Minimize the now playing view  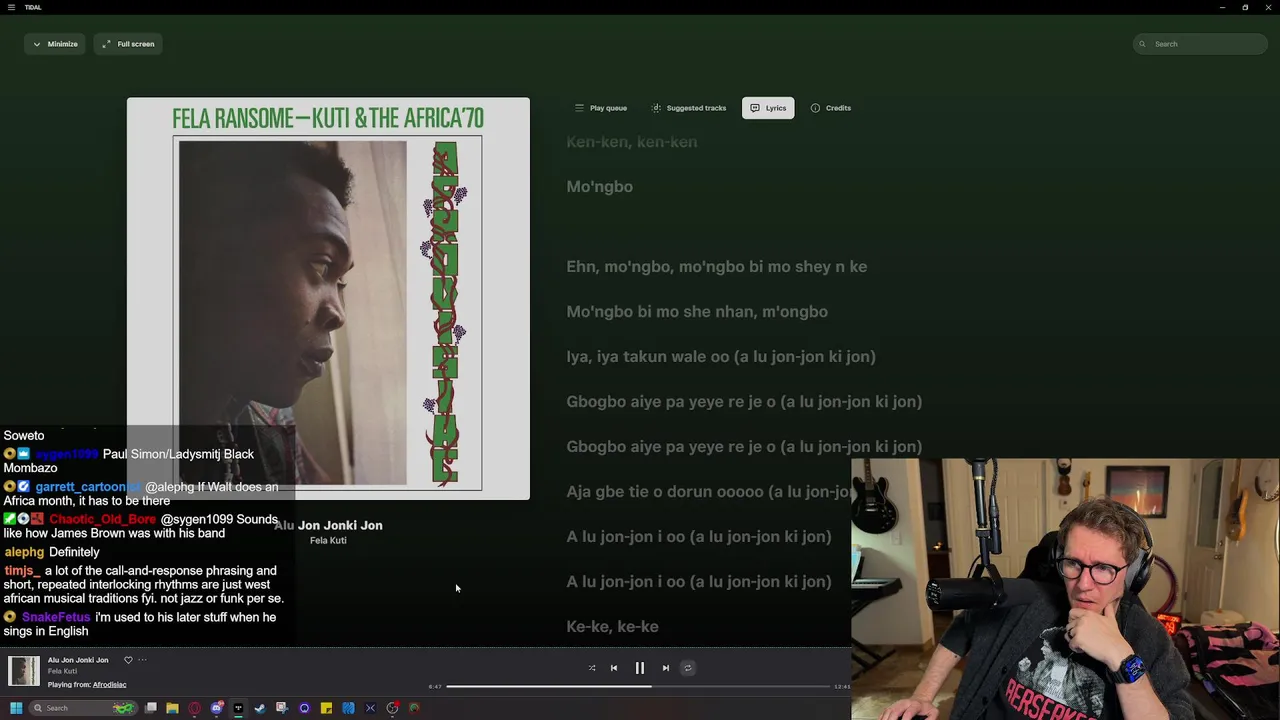55,44
